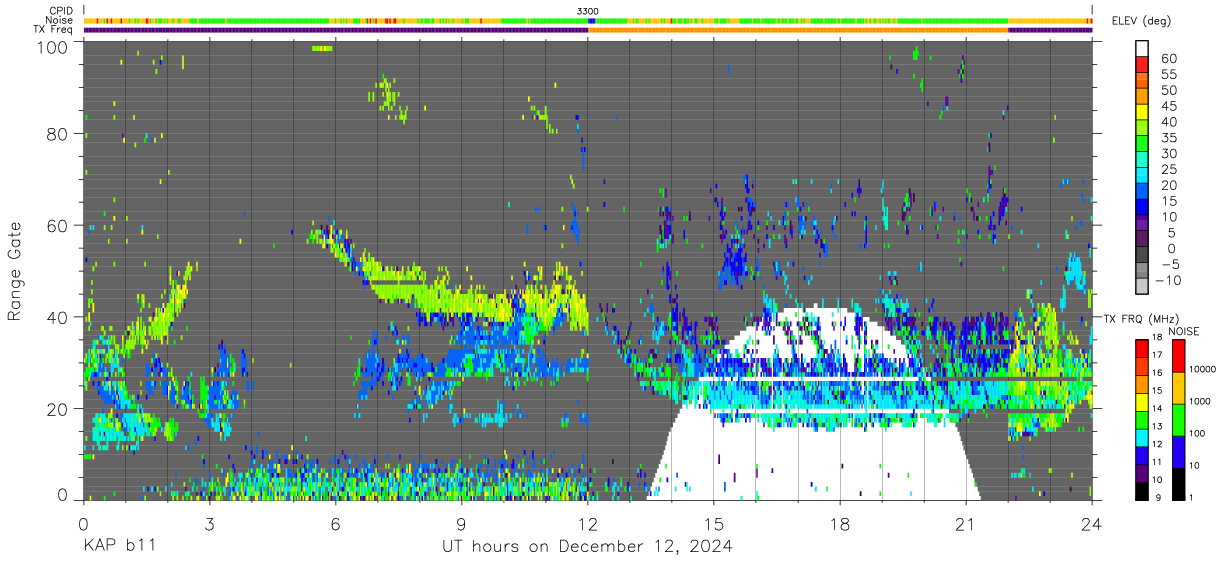Click the blue mark in the Noise strip
This screenshot has height=567, width=1228.
click(x=592, y=20)
